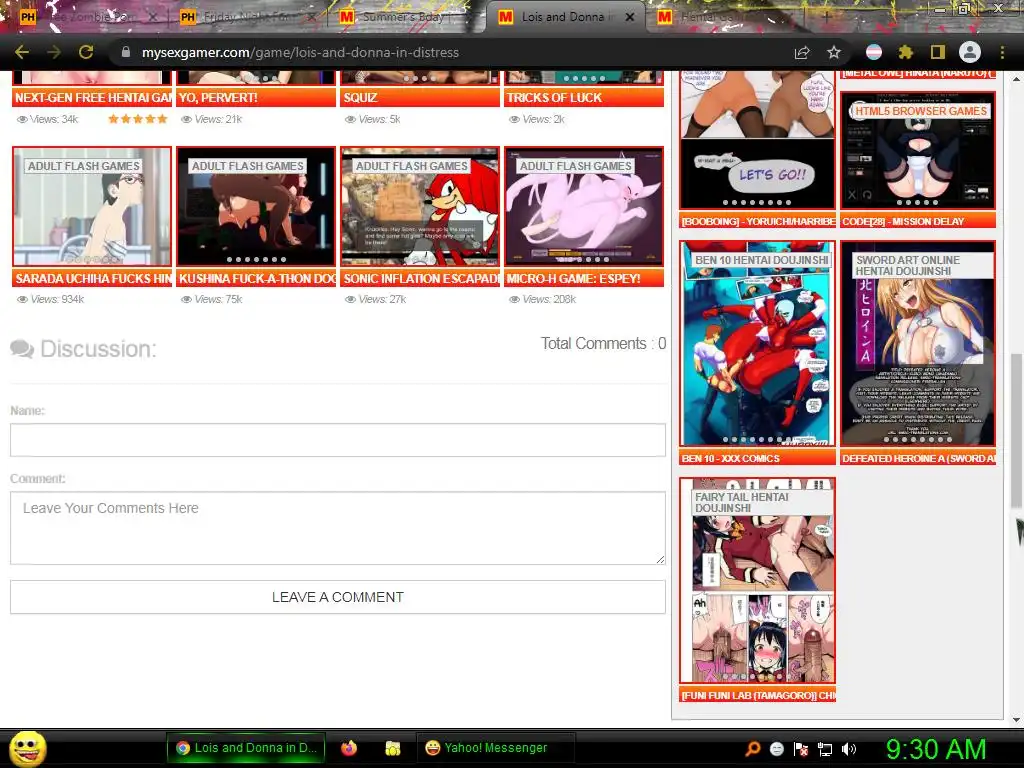Screen dimensions: 1024x768
Task: Reload the current page
Action: point(86,52)
